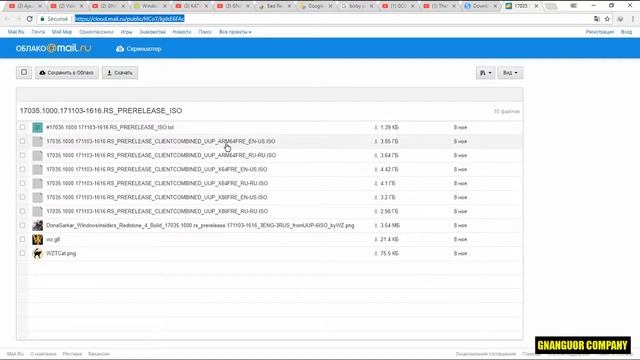Image resolution: width=640 pixels, height=360 pixels.
Task: Click the Регистрация link
Action: point(600,32)
